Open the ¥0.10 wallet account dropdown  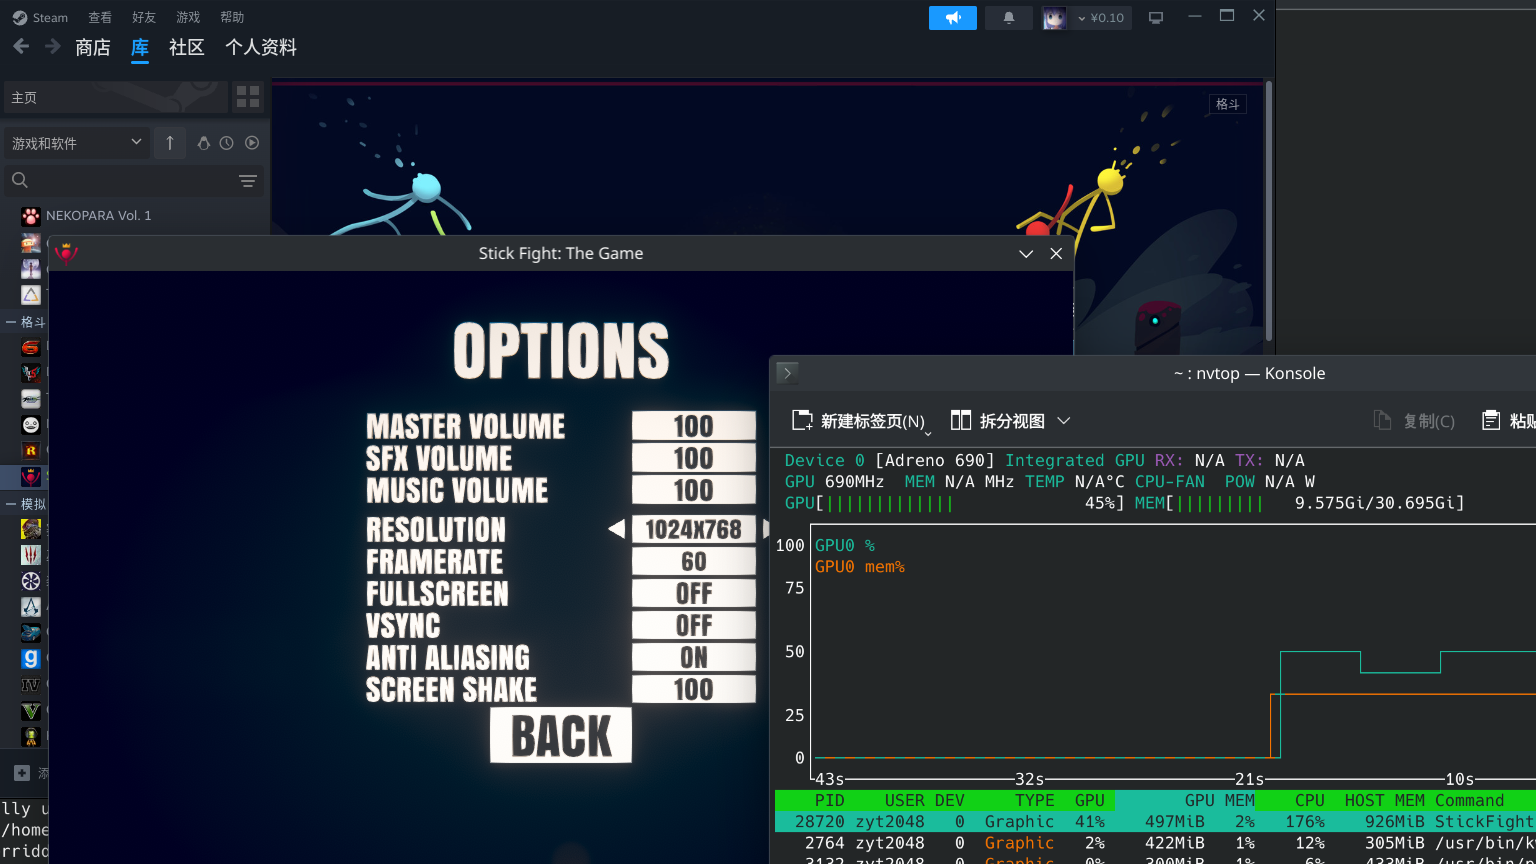[1100, 18]
